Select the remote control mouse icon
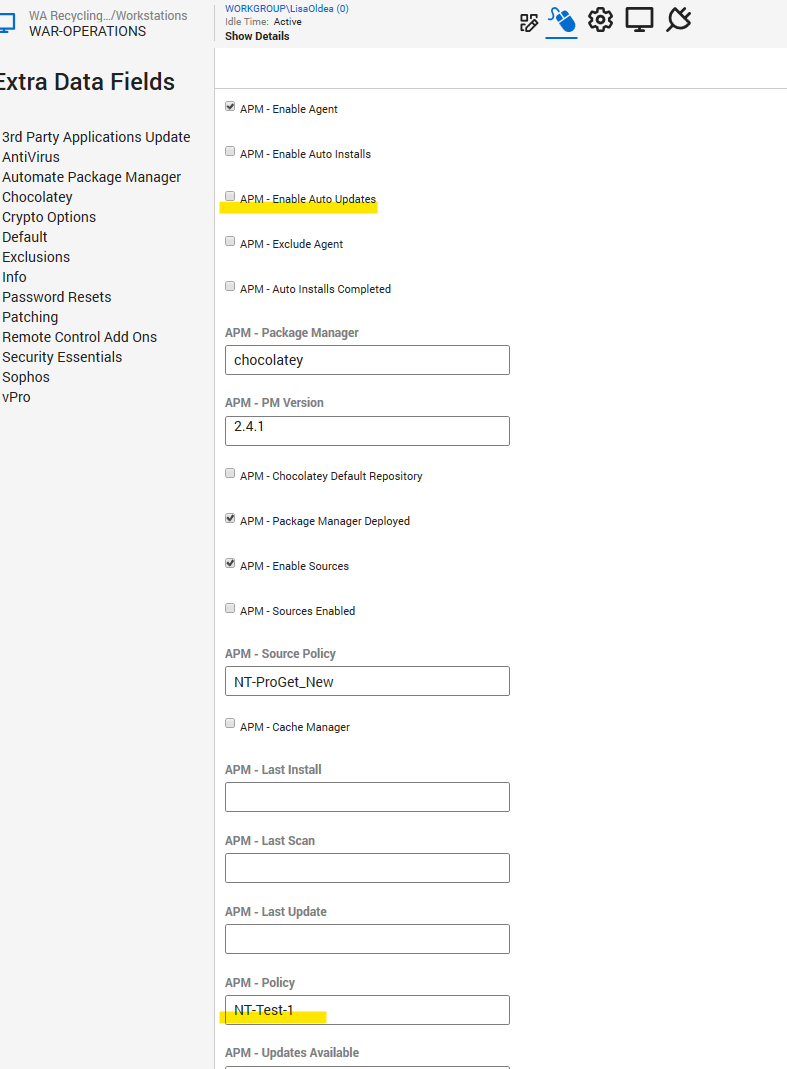The width and height of the screenshot is (787, 1069). pyautogui.click(x=561, y=20)
